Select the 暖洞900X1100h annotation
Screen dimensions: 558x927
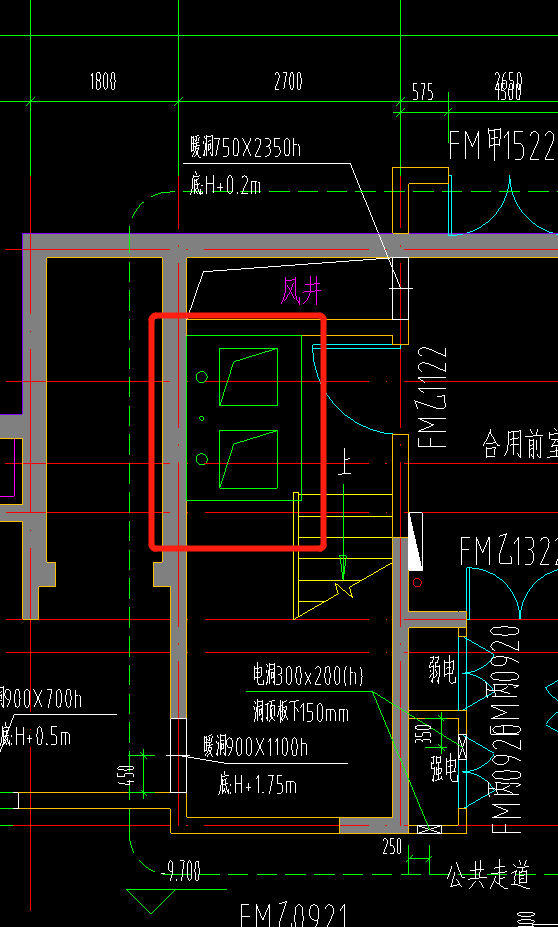tap(255, 747)
